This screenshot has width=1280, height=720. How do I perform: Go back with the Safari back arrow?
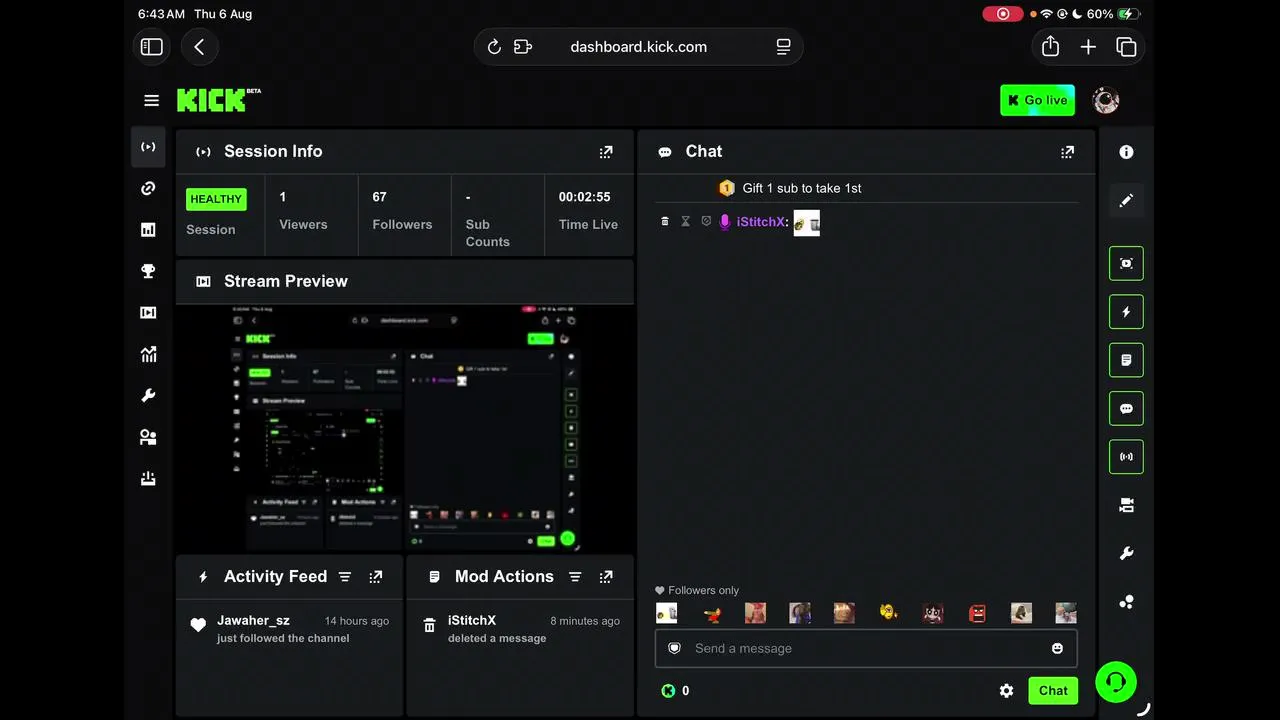pyautogui.click(x=199, y=47)
